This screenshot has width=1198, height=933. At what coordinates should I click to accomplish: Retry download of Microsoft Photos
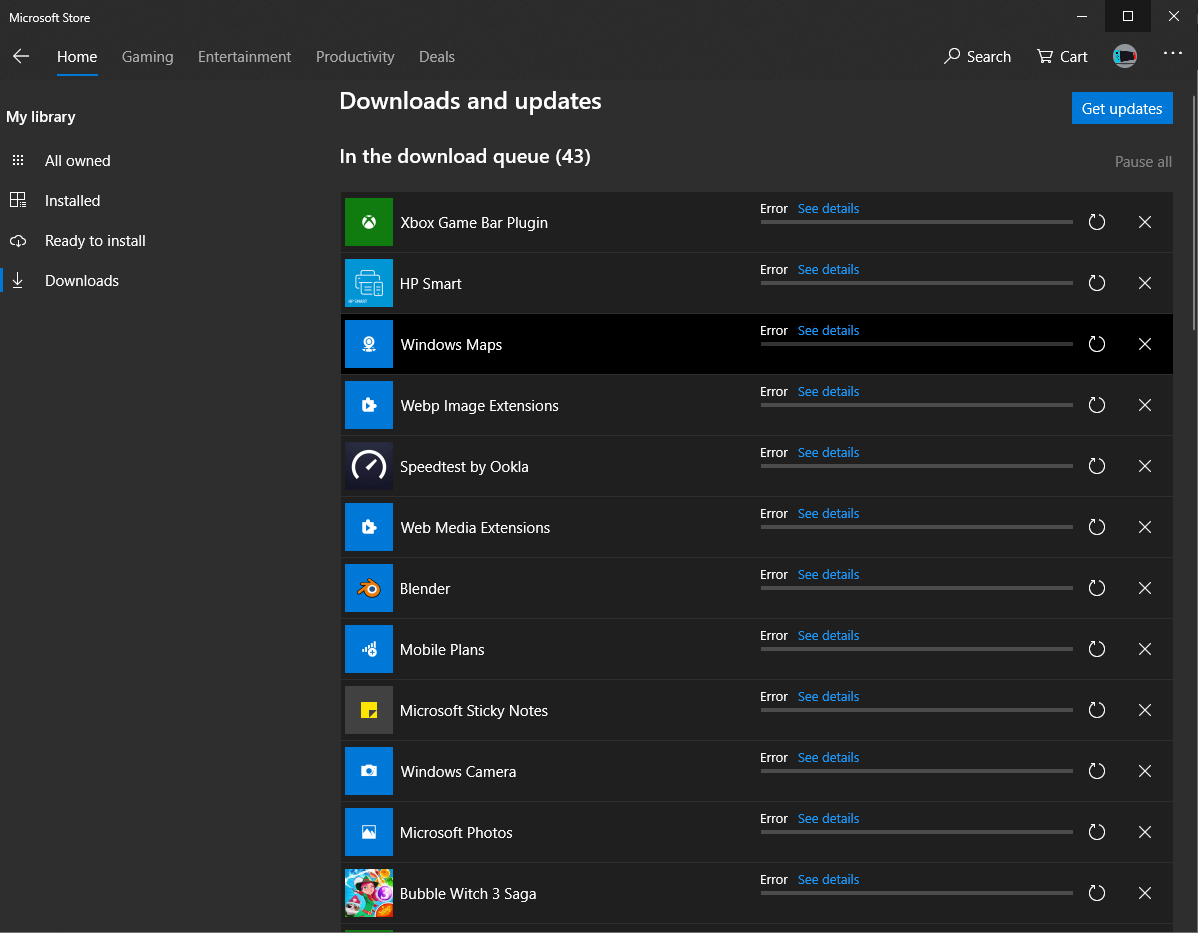tap(1096, 832)
